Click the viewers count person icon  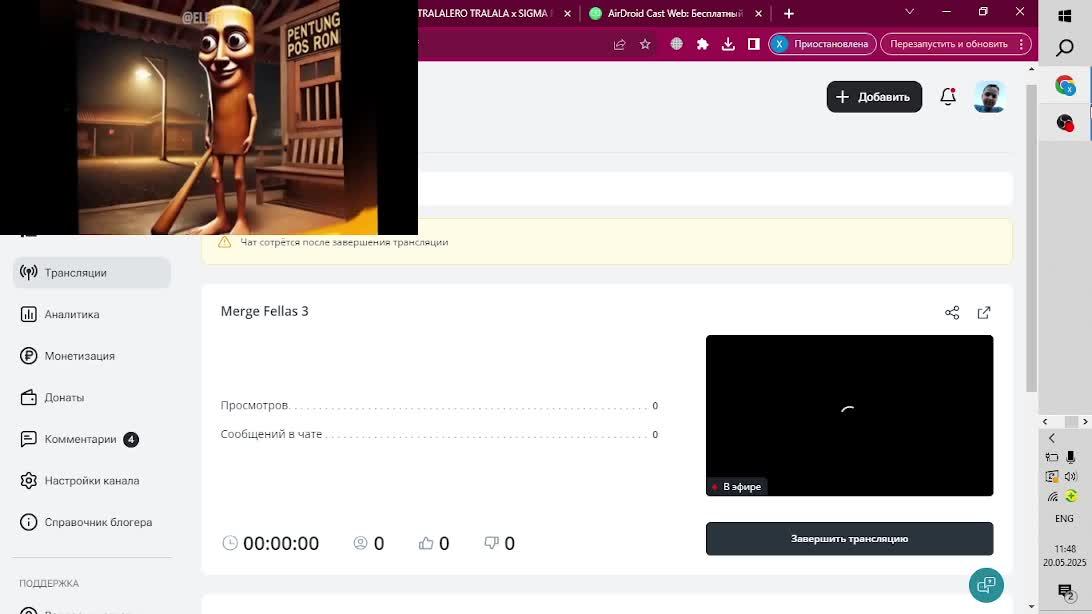pos(360,543)
